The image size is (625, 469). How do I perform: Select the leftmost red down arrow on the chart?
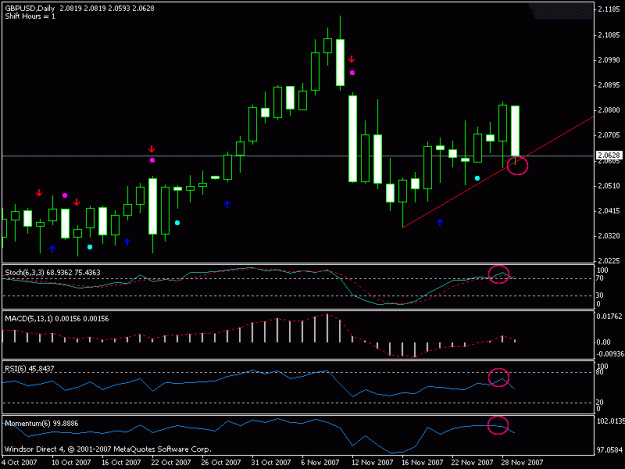[39, 193]
